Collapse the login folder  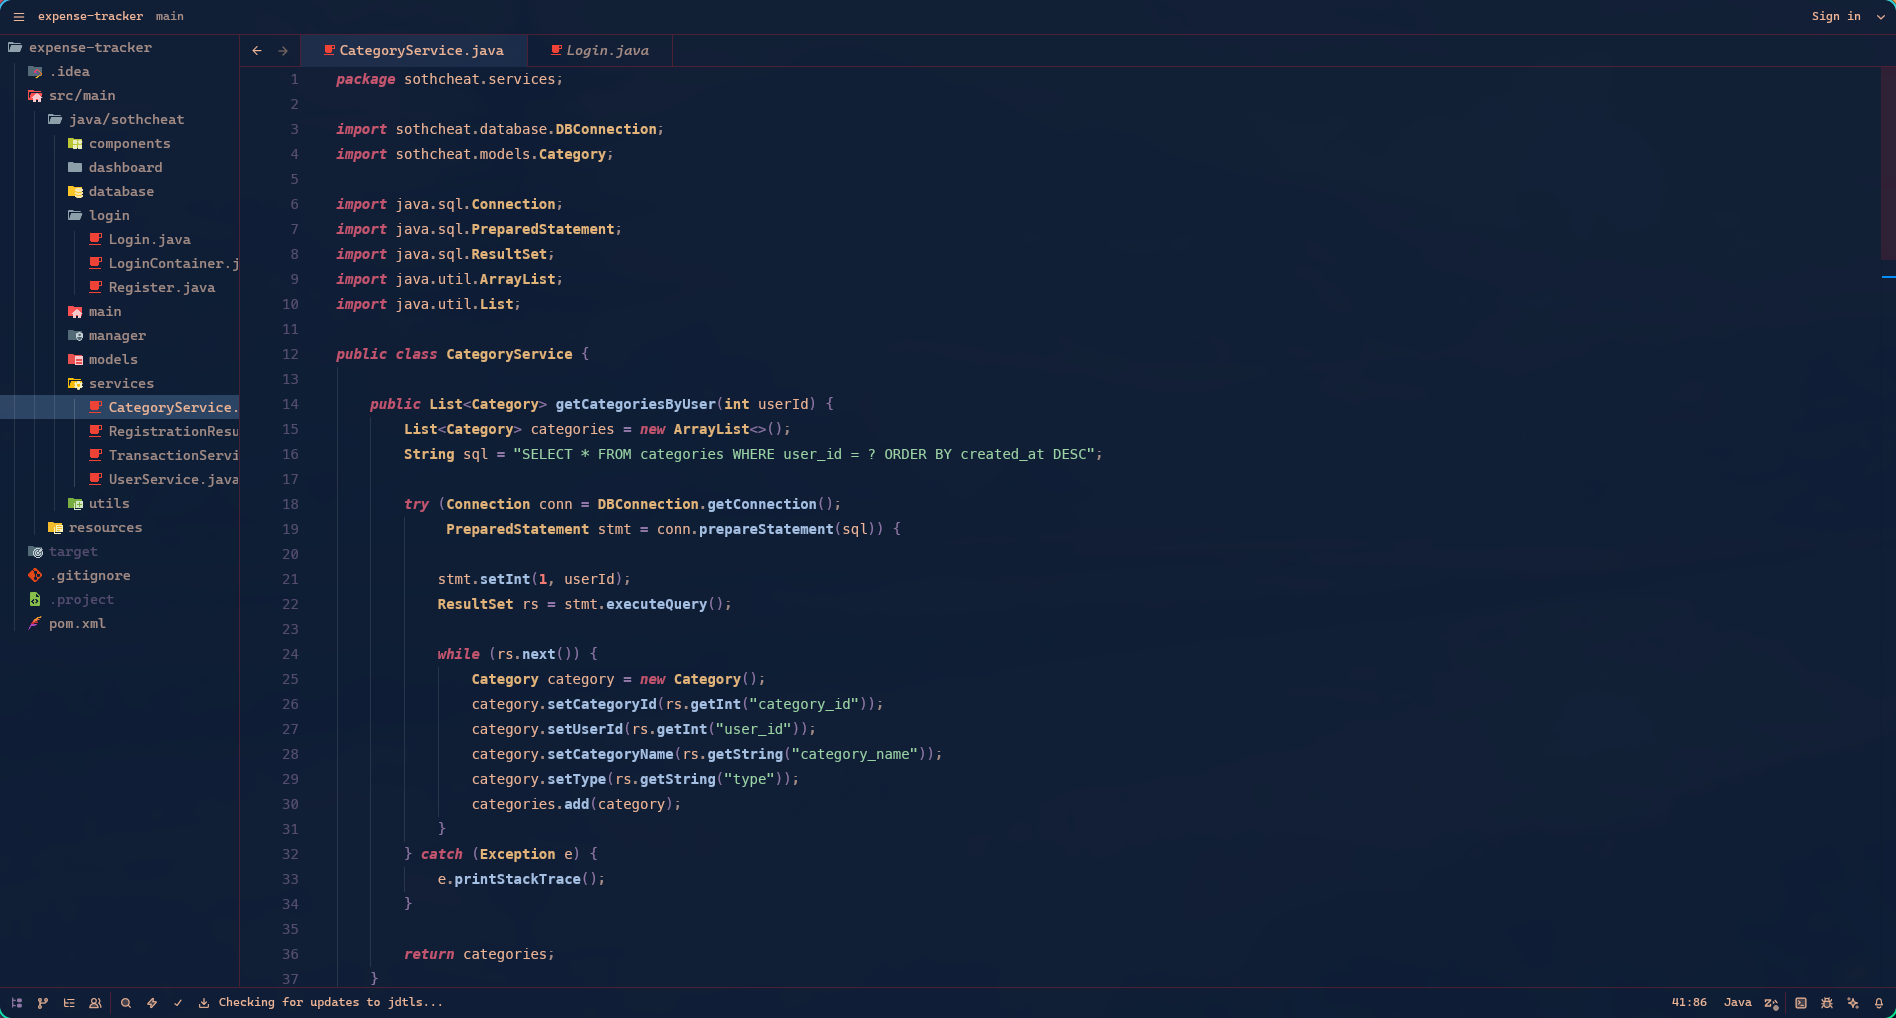(120, 215)
